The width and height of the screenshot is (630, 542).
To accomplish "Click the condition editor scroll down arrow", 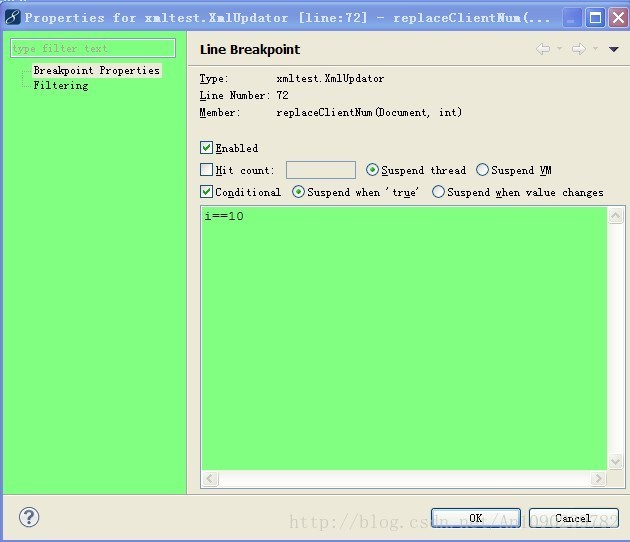I will 615,461.
